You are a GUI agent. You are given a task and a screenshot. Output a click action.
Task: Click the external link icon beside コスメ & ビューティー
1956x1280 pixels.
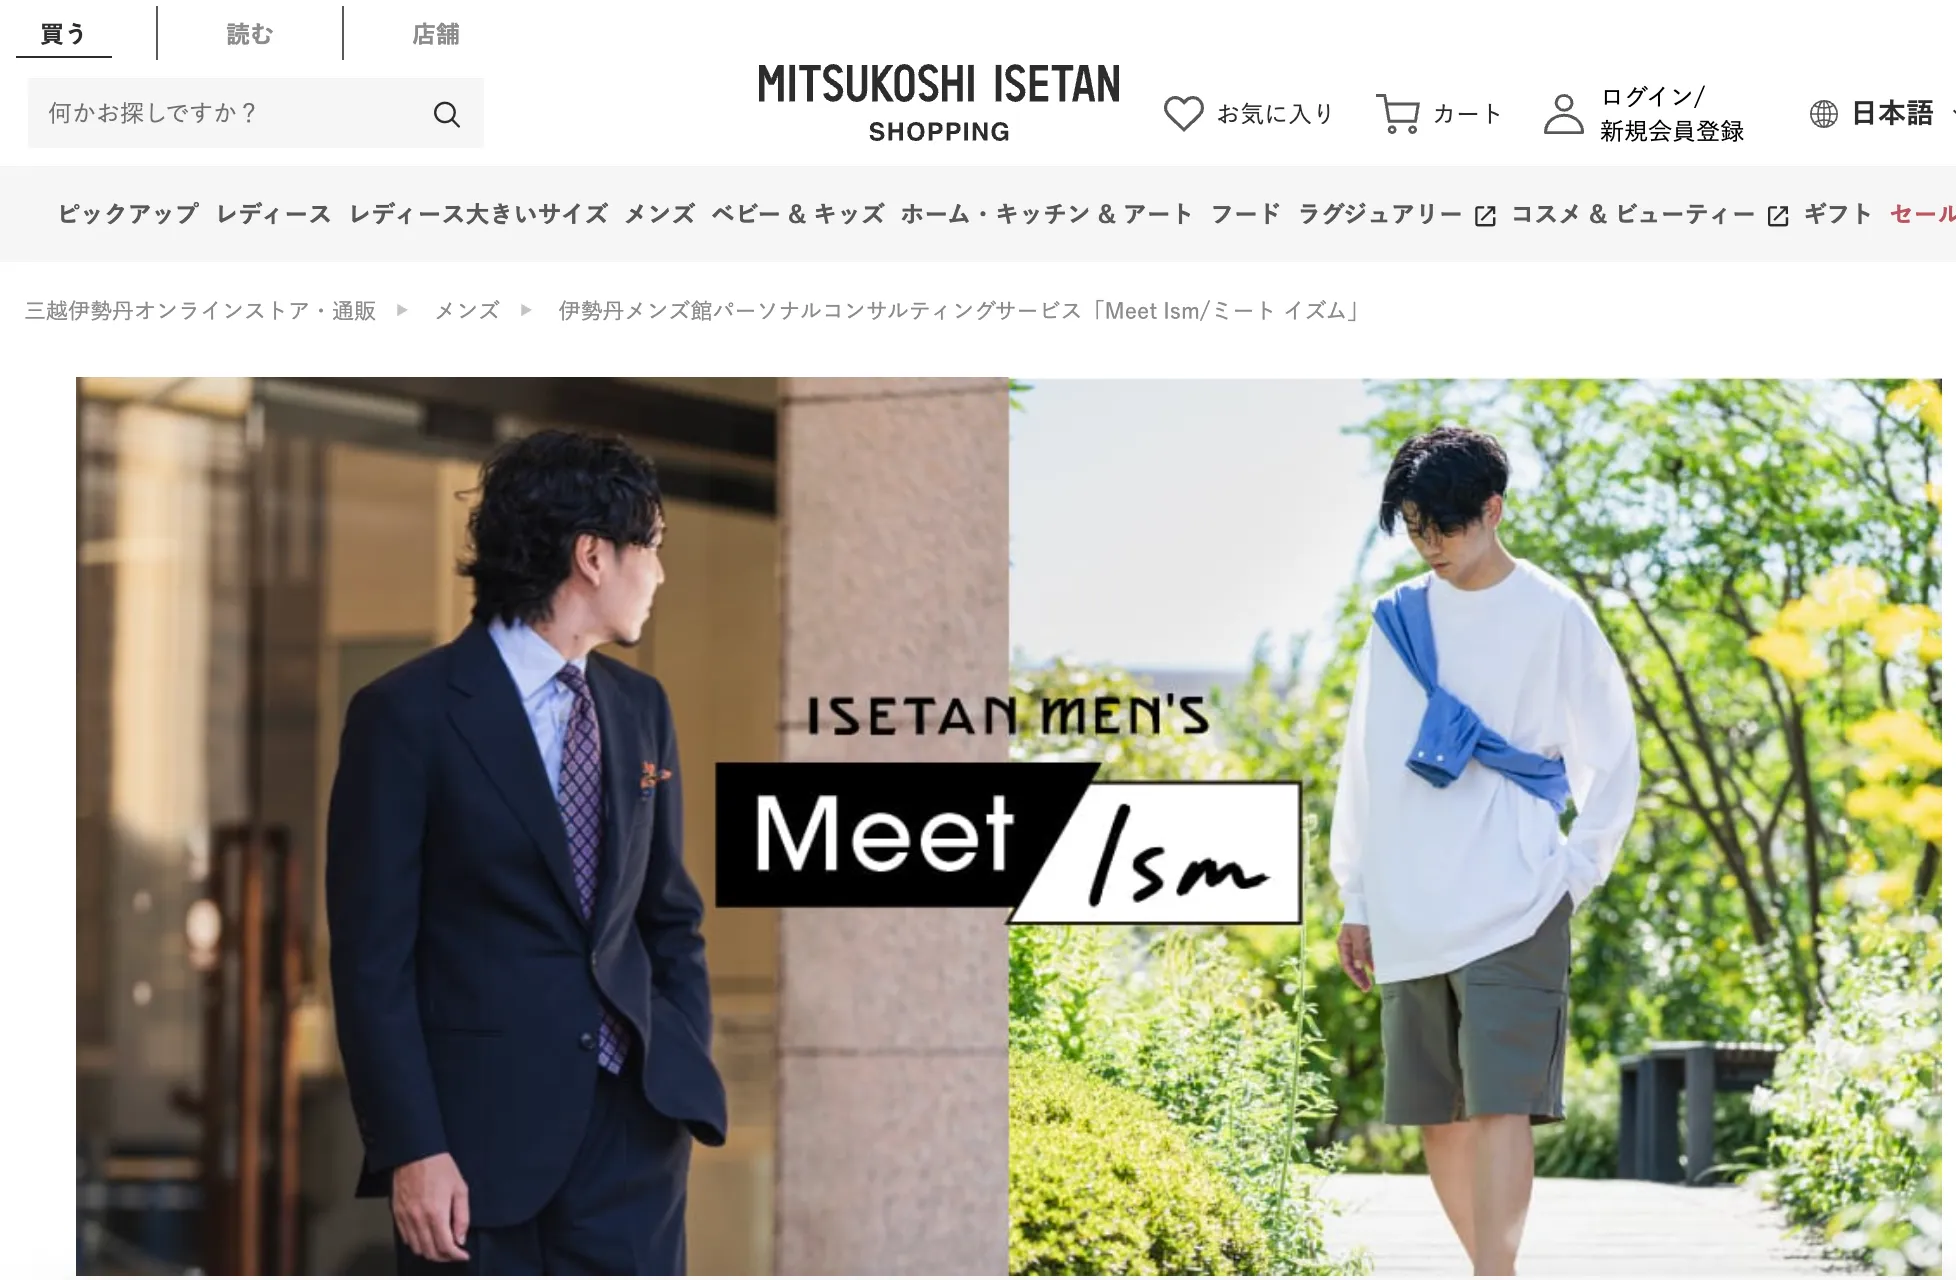click(x=1777, y=216)
